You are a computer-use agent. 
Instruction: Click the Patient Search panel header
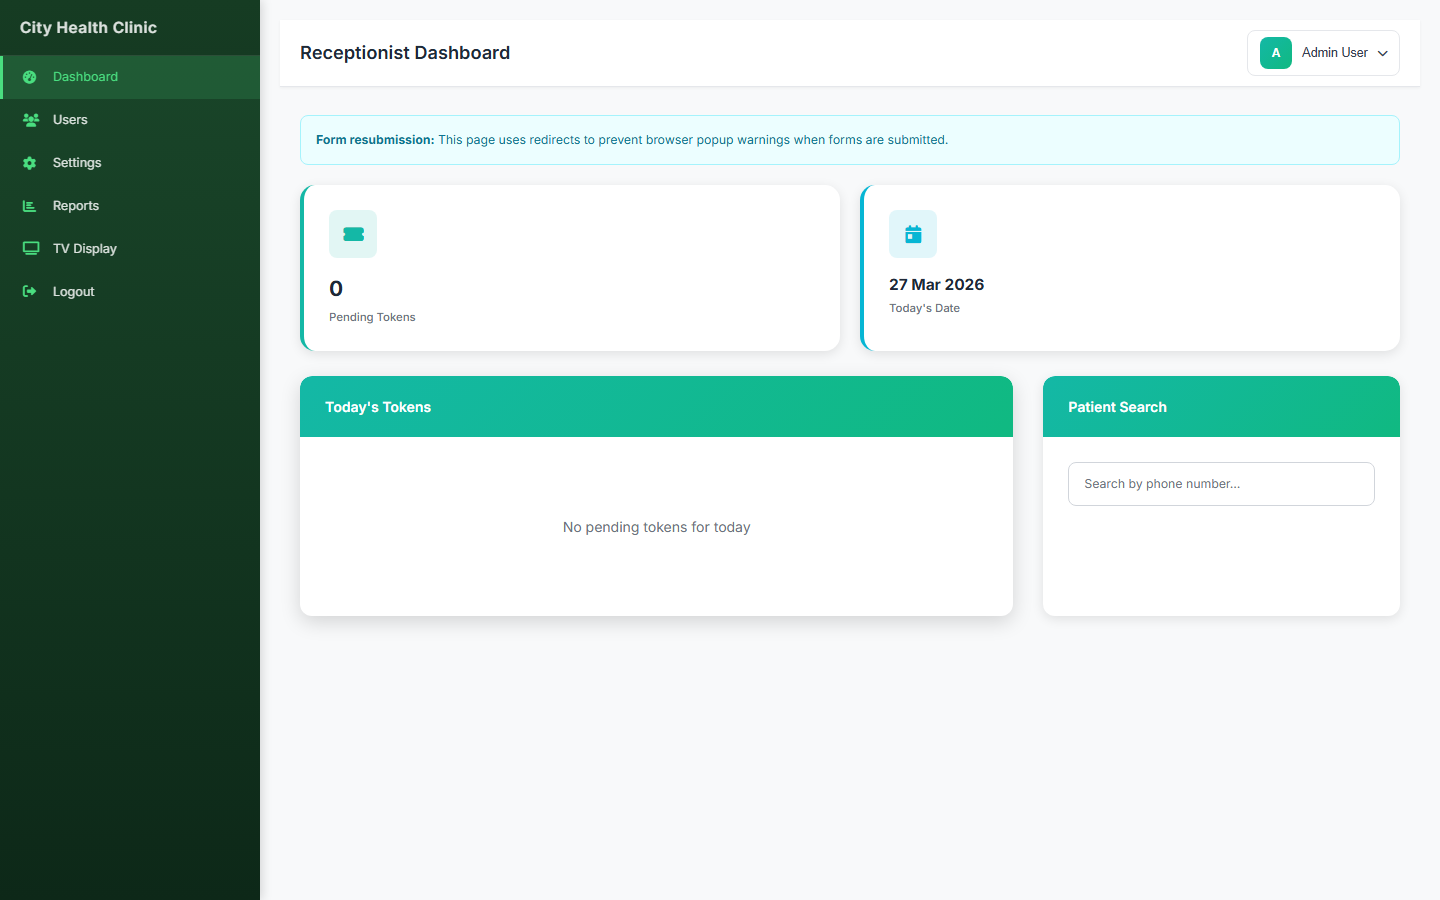(x=1221, y=407)
